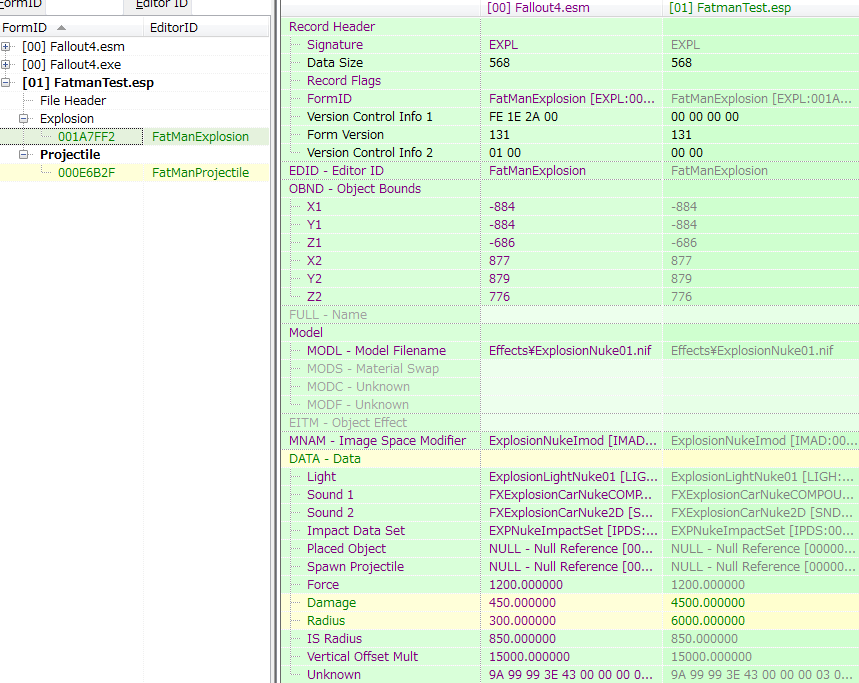
Task: Select the Model row label
Action: [x=306, y=333]
